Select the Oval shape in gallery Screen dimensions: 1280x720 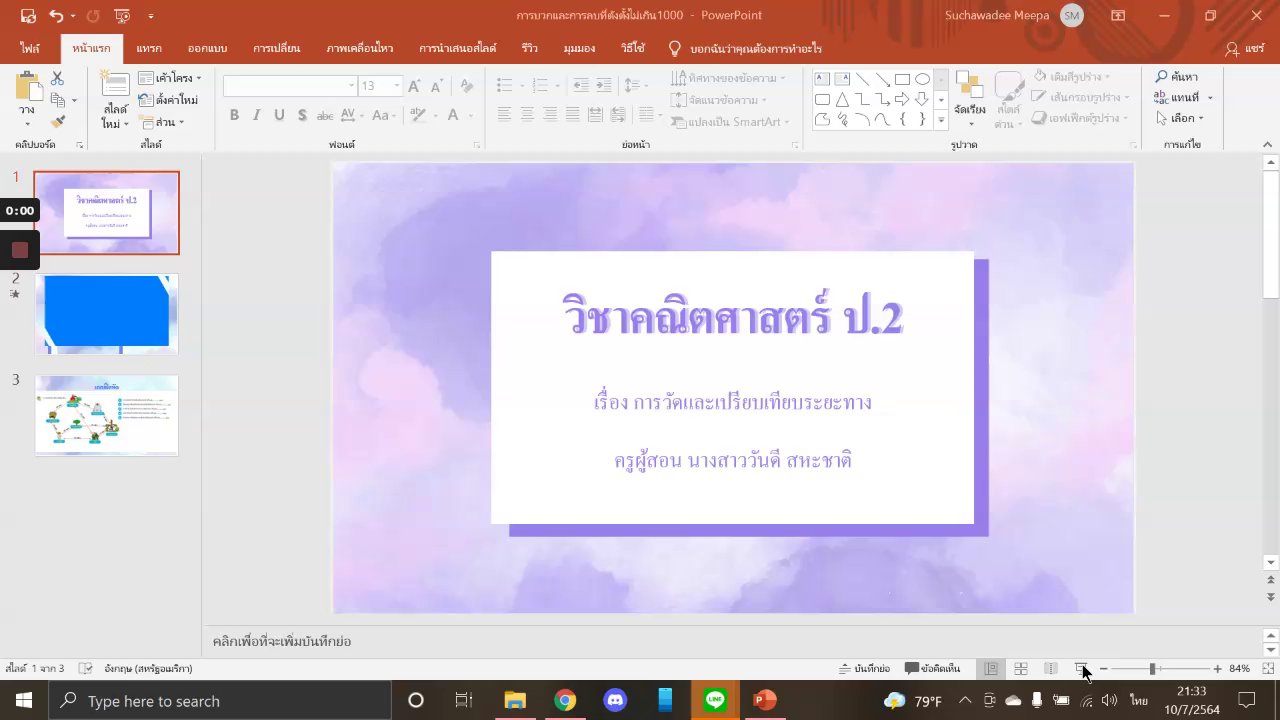tap(922, 79)
